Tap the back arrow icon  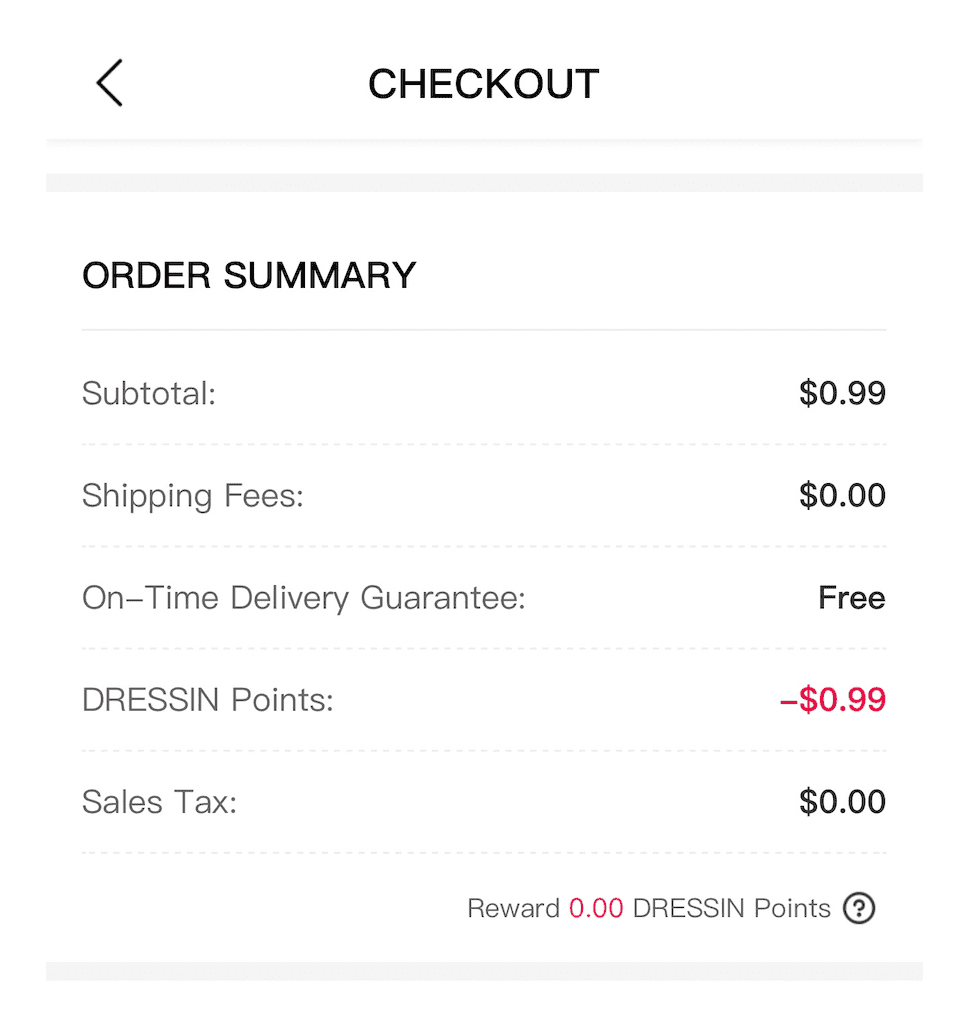click(110, 83)
